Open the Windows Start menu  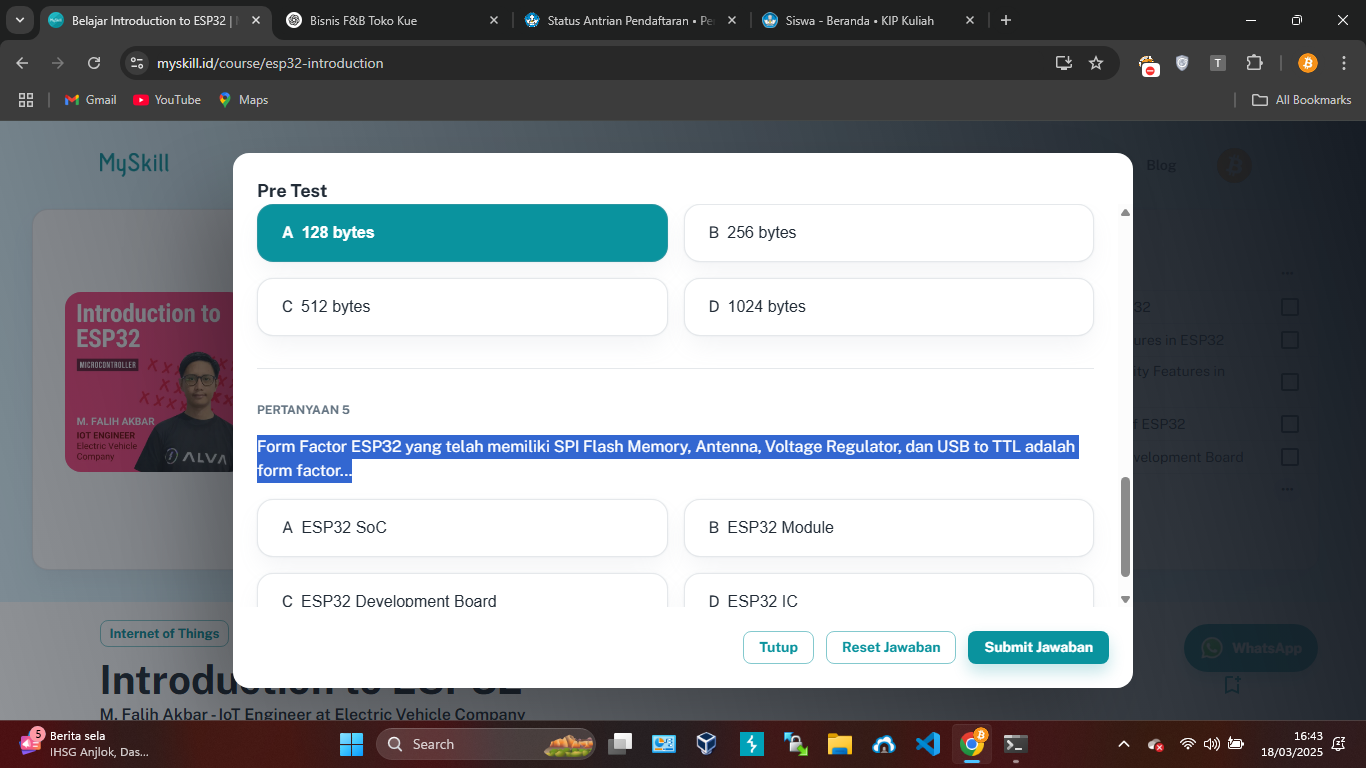click(352, 744)
